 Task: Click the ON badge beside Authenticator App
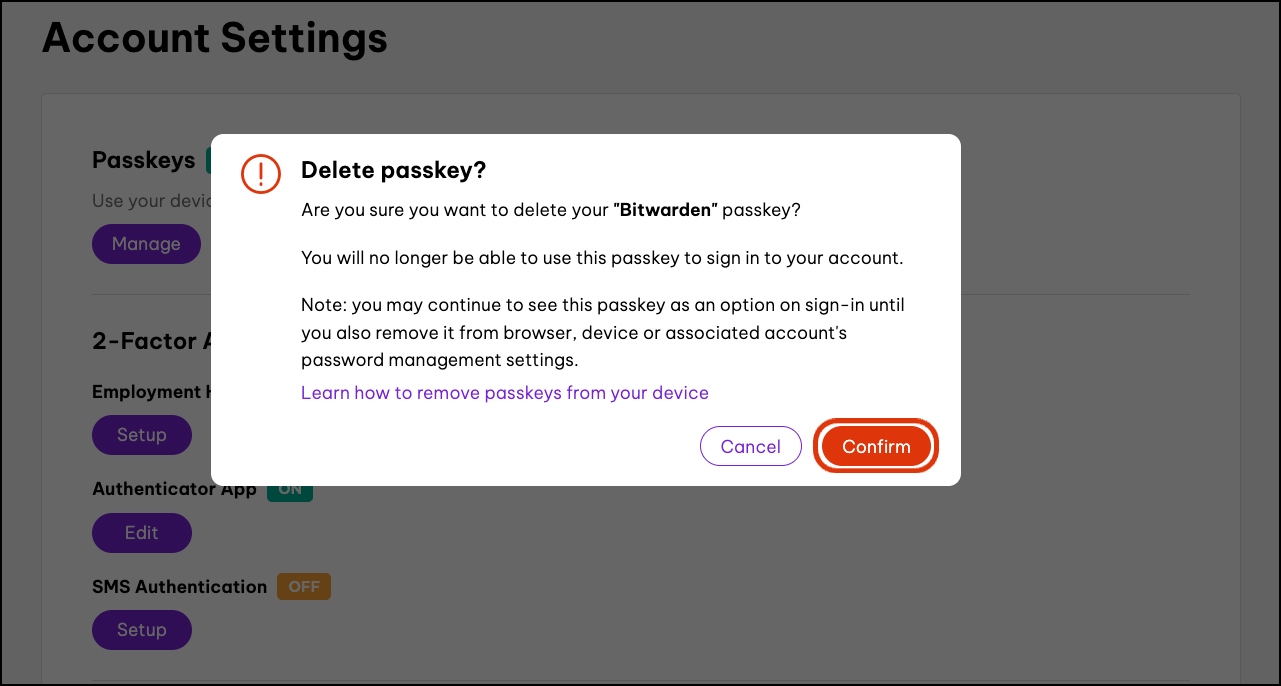point(290,492)
